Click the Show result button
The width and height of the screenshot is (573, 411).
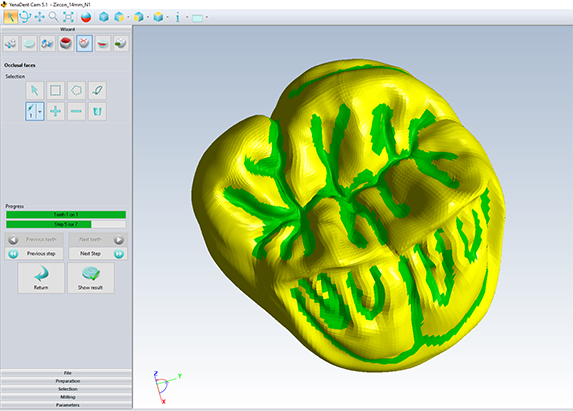pos(91,278)
